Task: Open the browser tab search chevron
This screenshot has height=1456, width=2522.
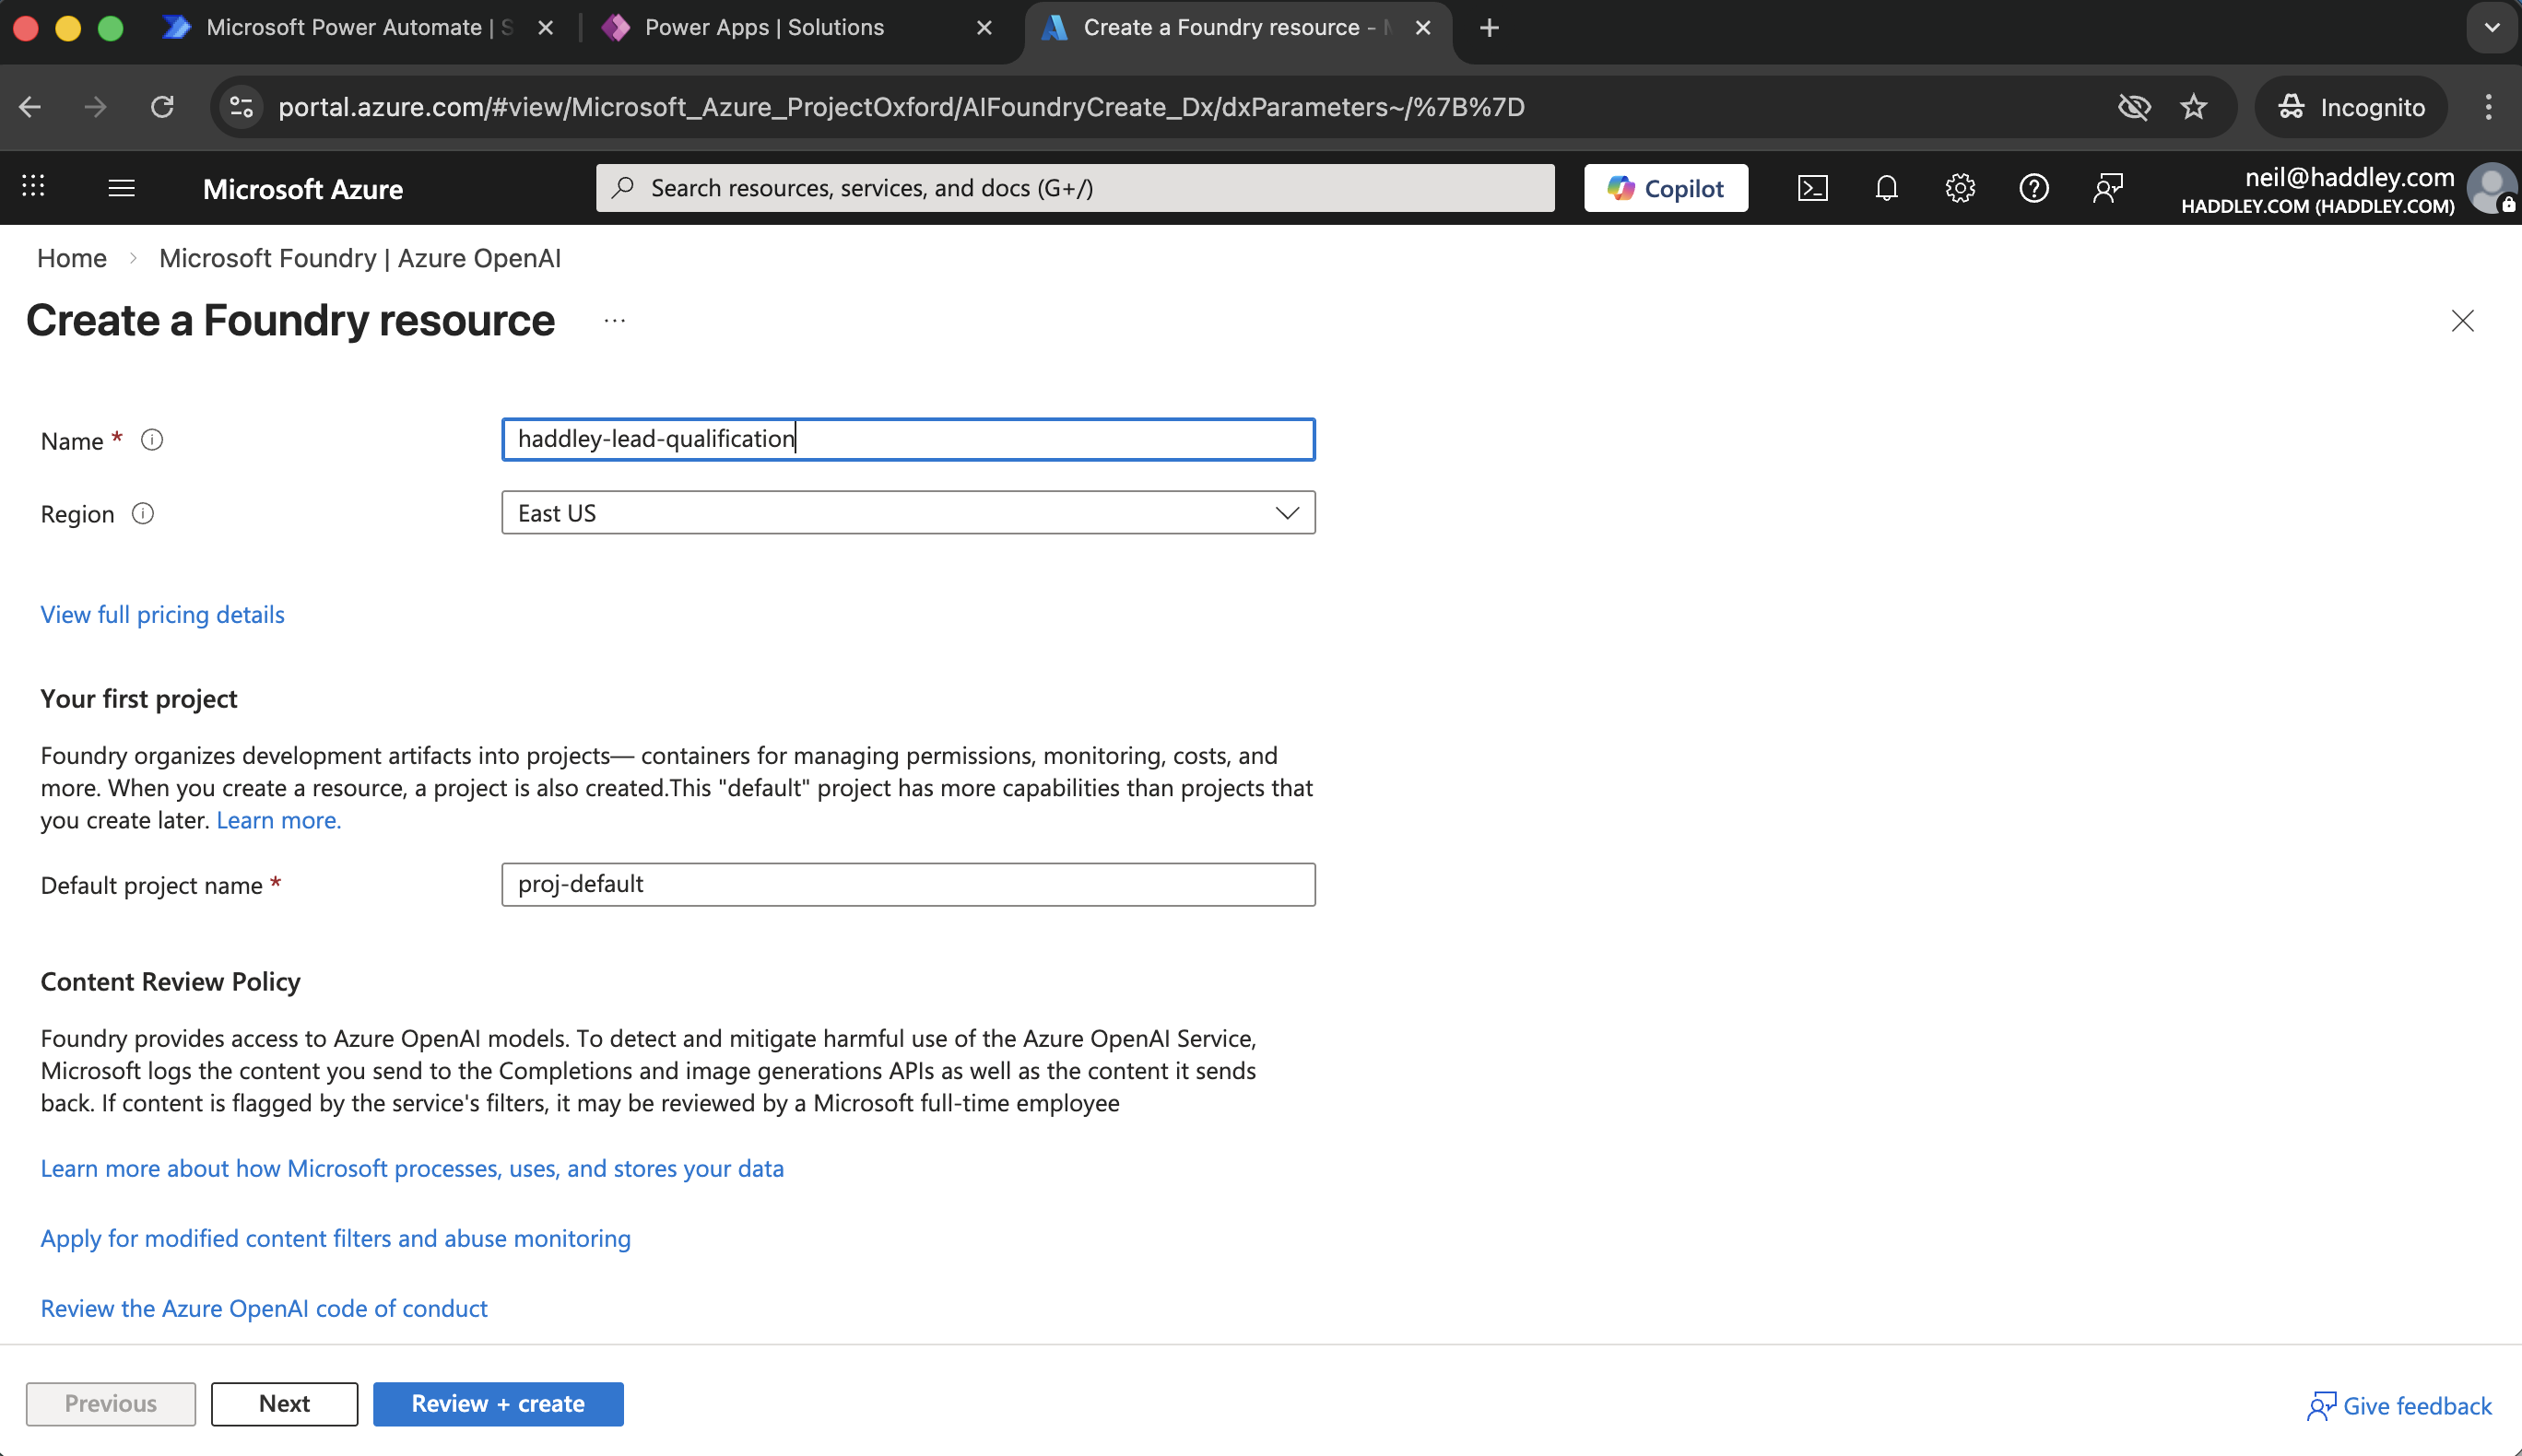Action: point(2491,27)
